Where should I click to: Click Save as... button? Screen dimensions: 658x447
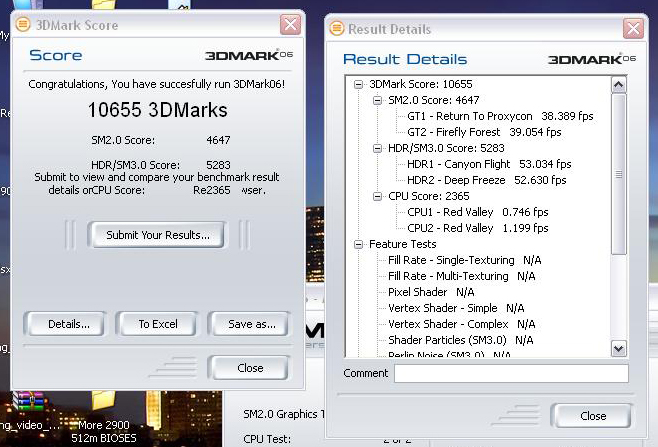coord(251,324)
